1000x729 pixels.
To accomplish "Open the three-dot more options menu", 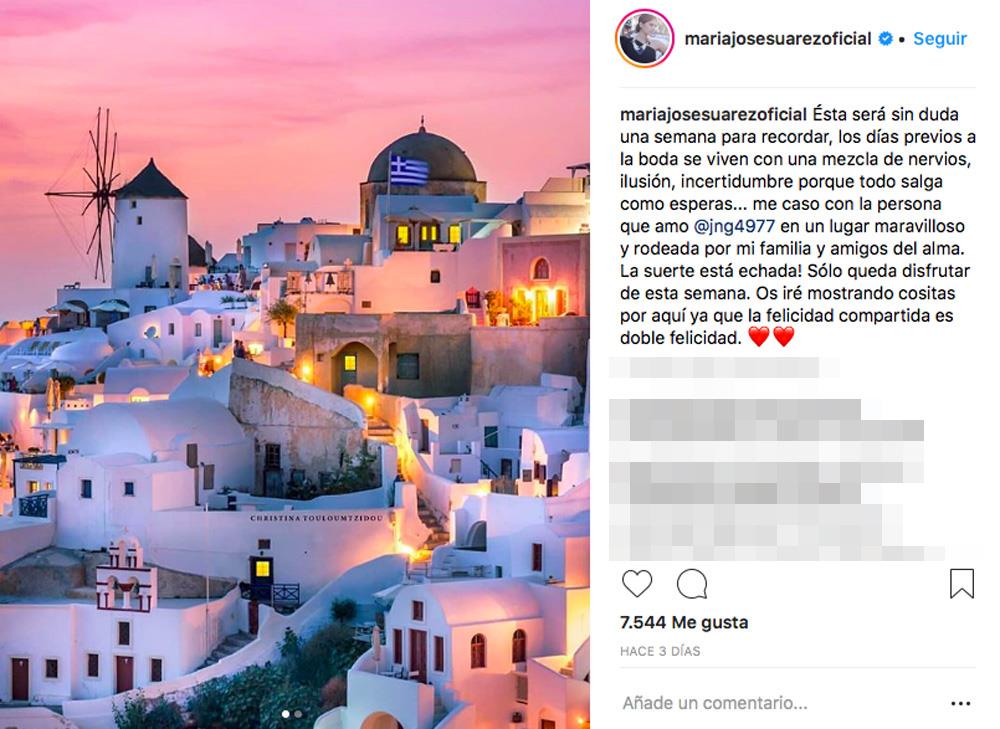I will point(960,703).
